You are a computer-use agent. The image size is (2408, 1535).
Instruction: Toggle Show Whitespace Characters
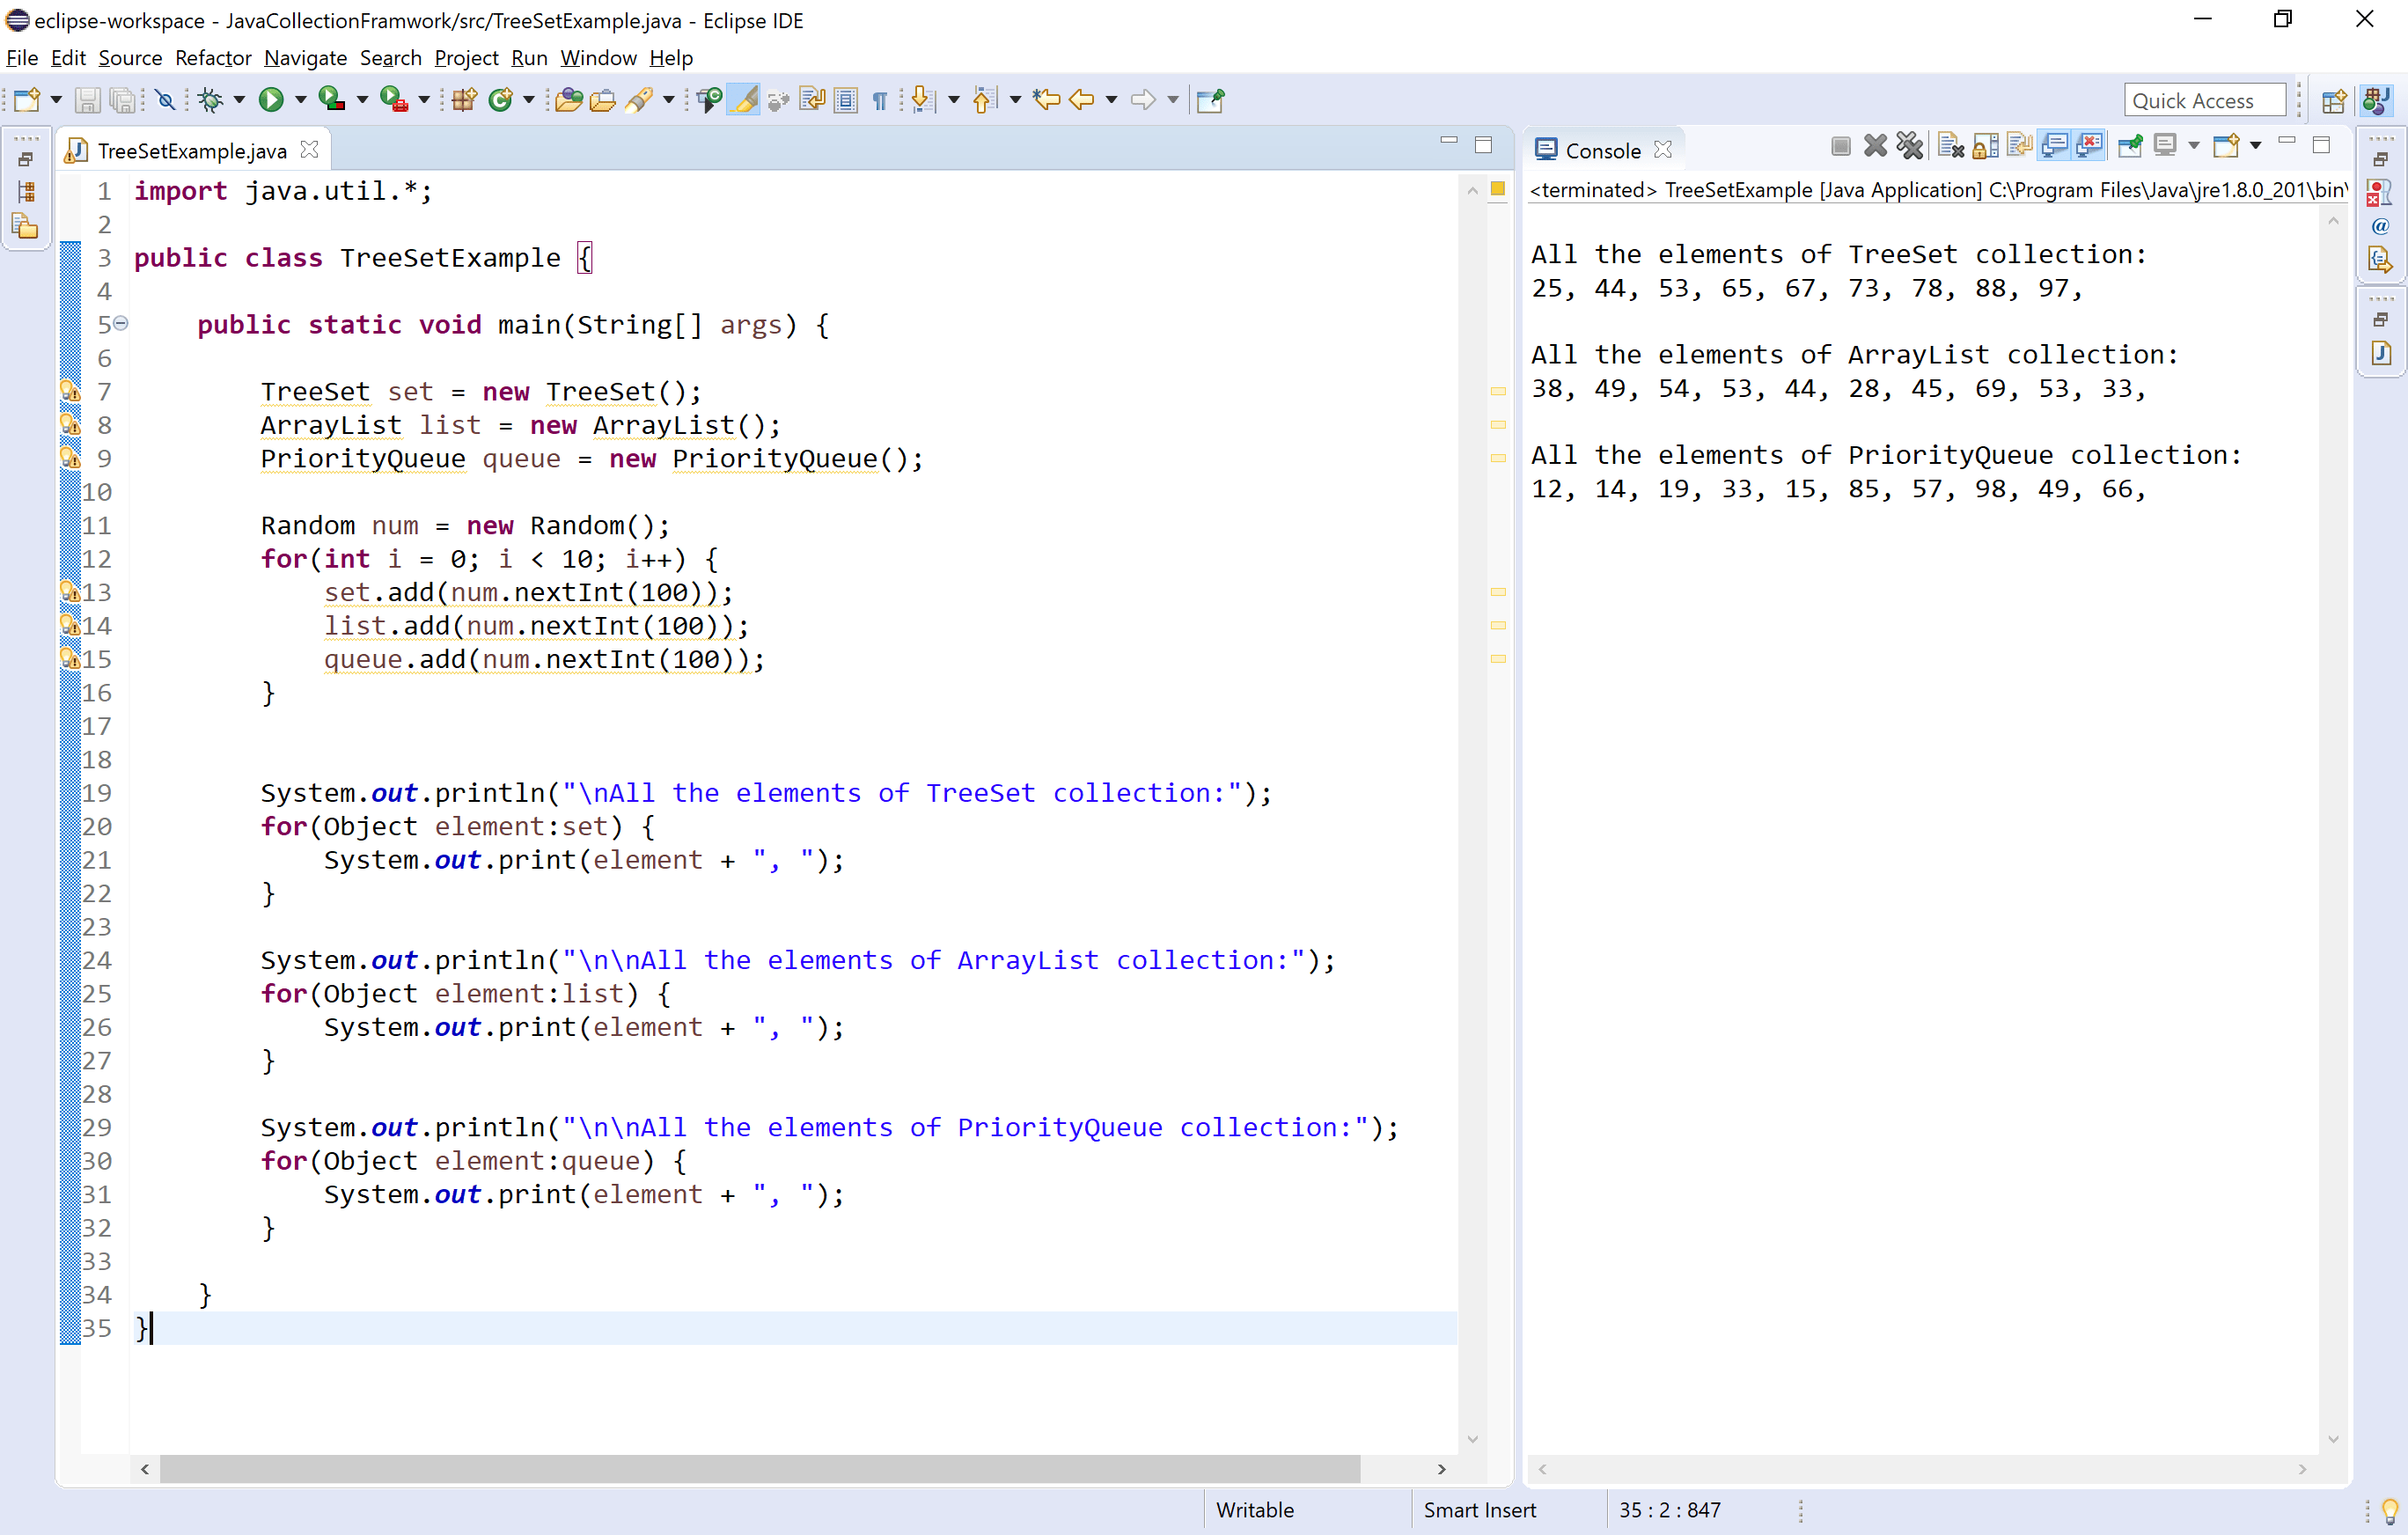coord(880,100)
